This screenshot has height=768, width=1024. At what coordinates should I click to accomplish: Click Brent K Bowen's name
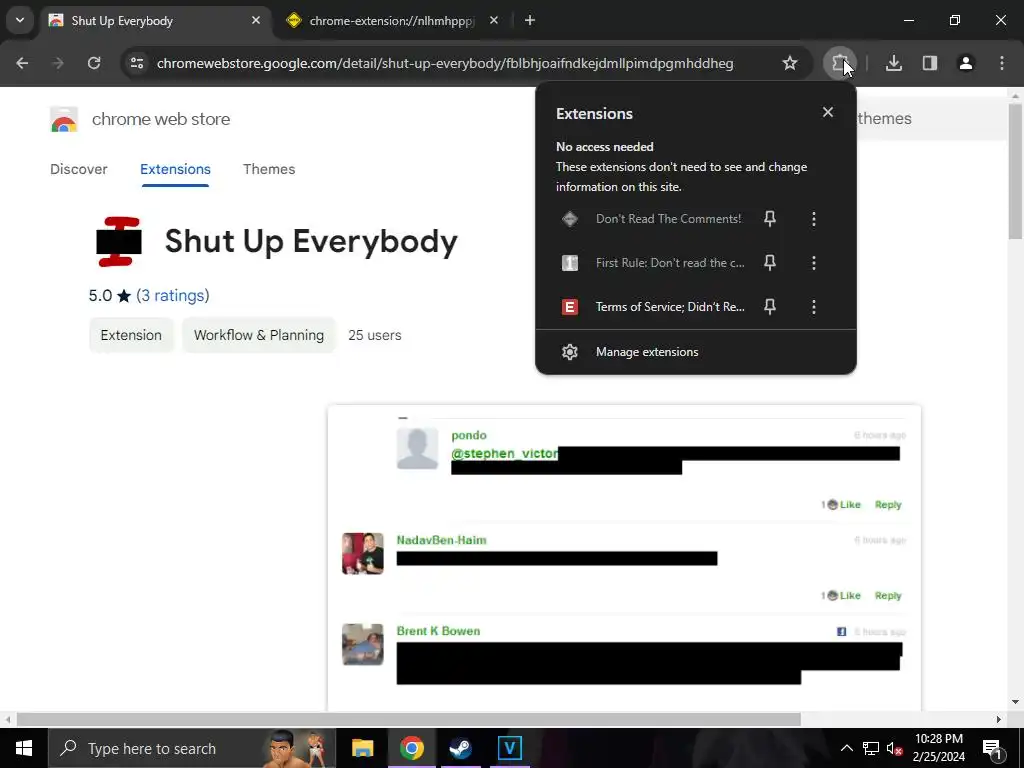(438, 631)
